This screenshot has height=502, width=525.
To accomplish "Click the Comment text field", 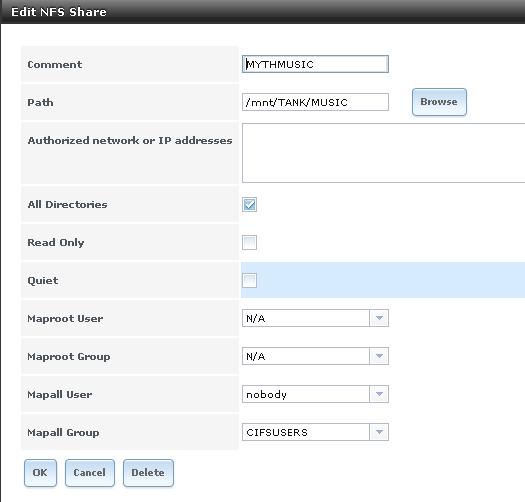I will point(315,64).
